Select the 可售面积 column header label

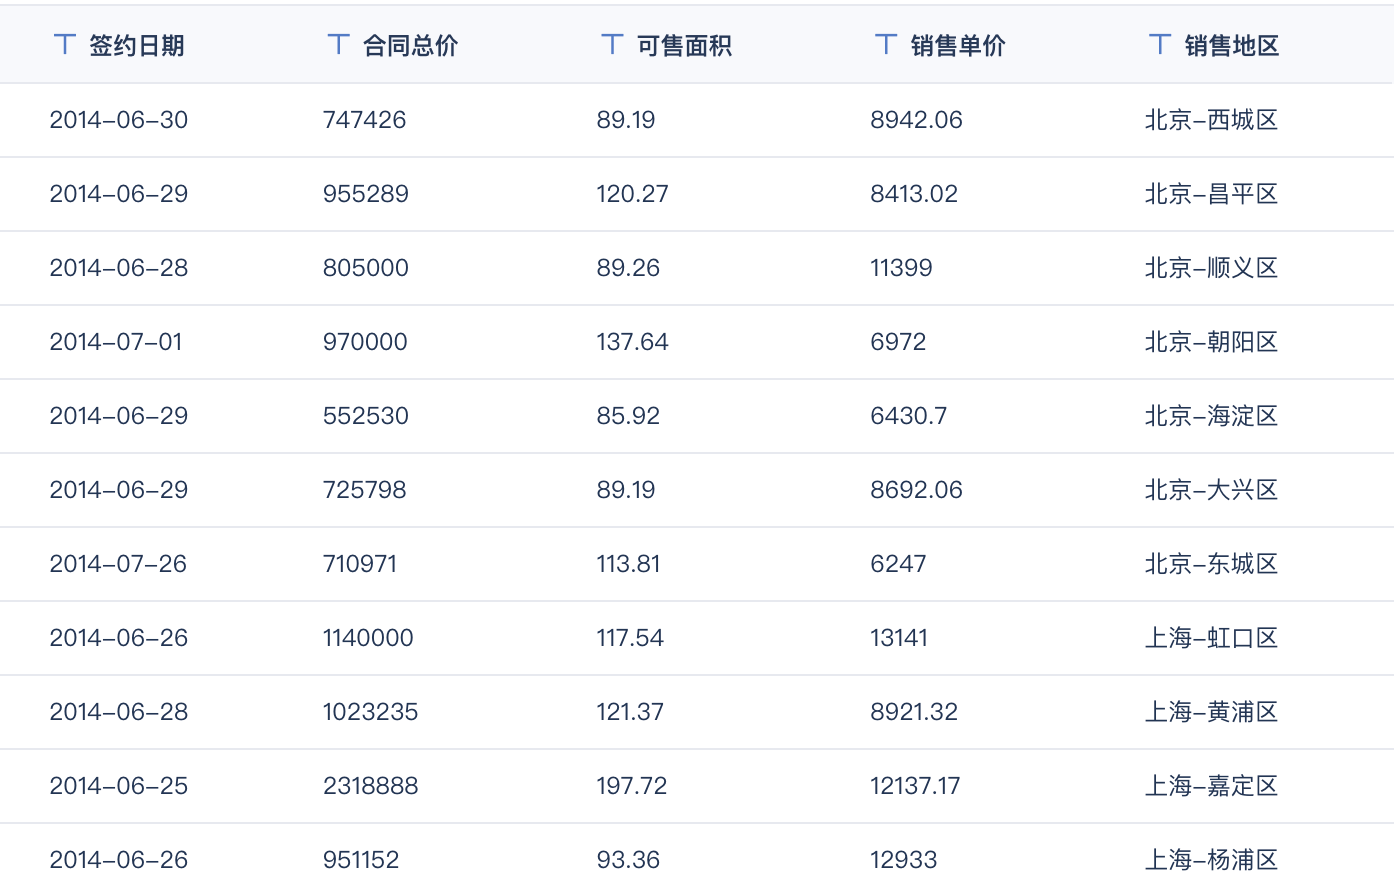684,46
